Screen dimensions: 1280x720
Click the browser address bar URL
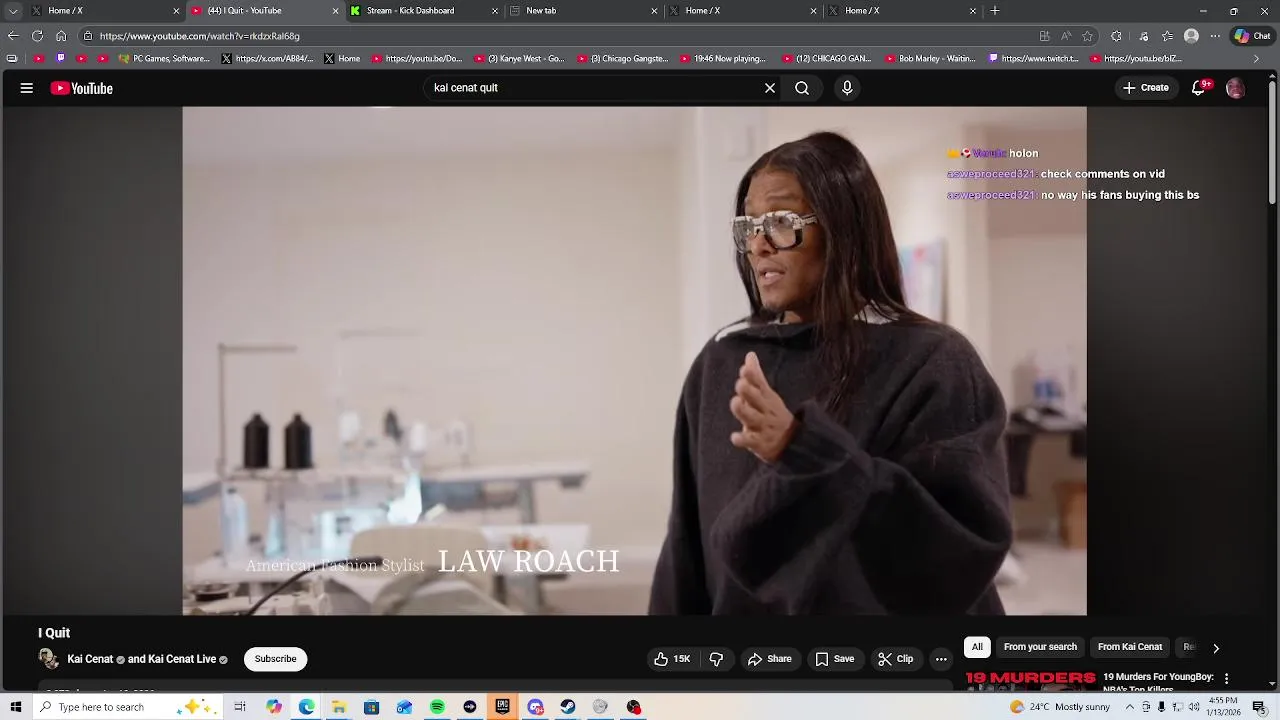(x=199, y=36)
